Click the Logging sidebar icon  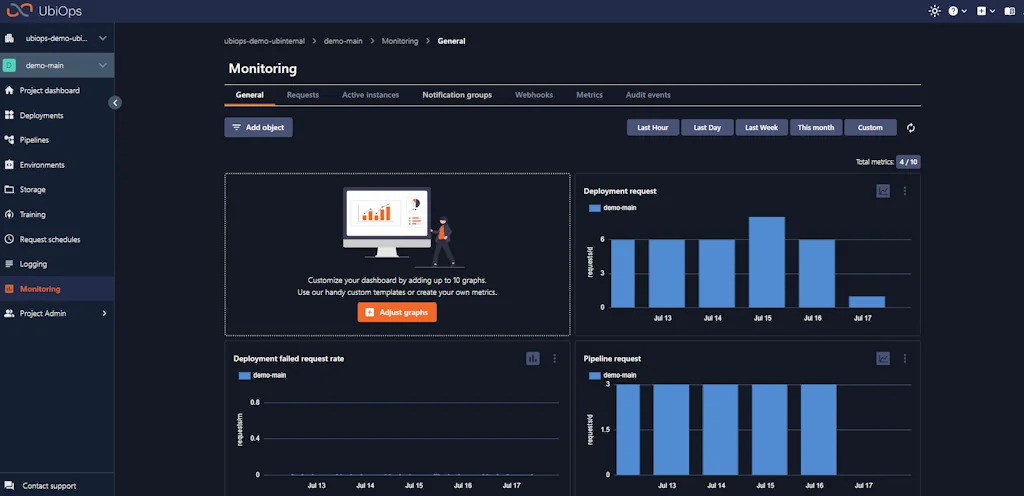[9, 264]
